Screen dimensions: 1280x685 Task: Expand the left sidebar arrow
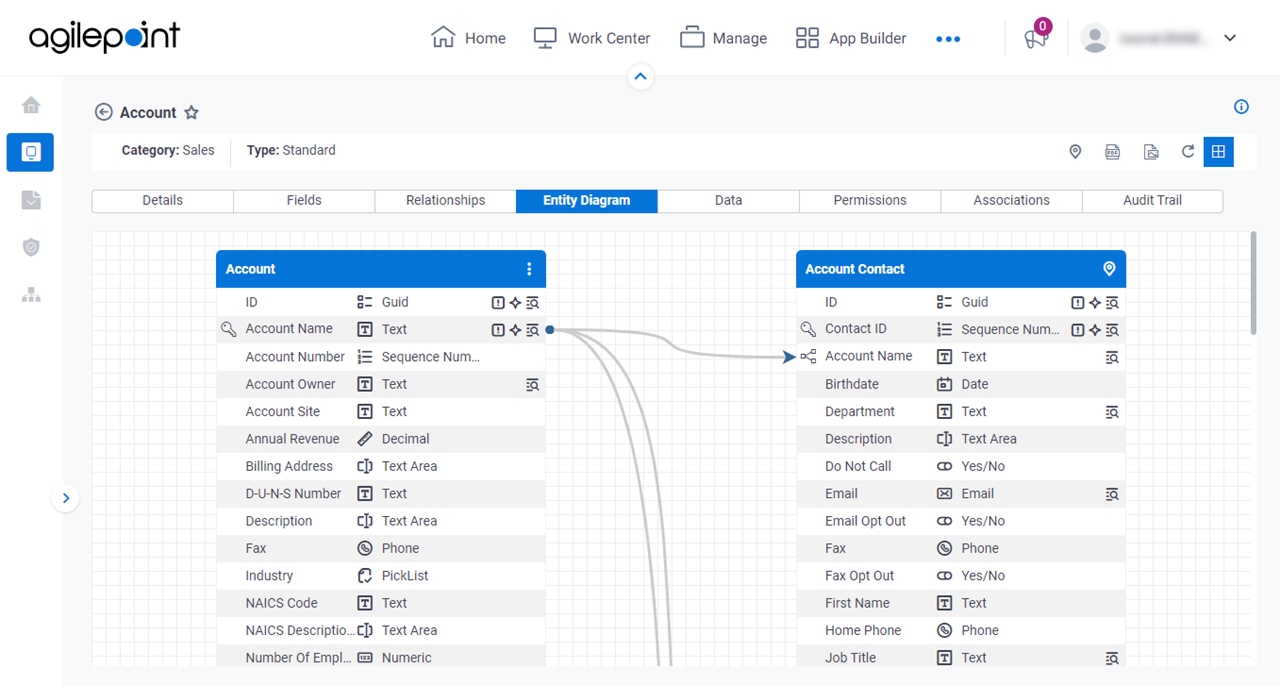point(65,498)
